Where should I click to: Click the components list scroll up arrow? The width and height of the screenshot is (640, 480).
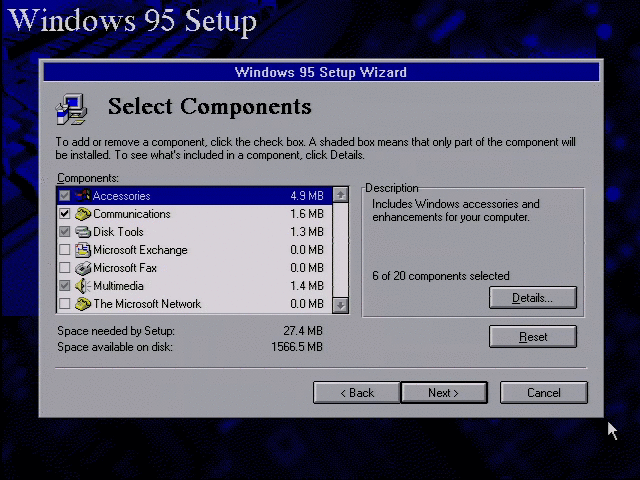click(340, 195)
